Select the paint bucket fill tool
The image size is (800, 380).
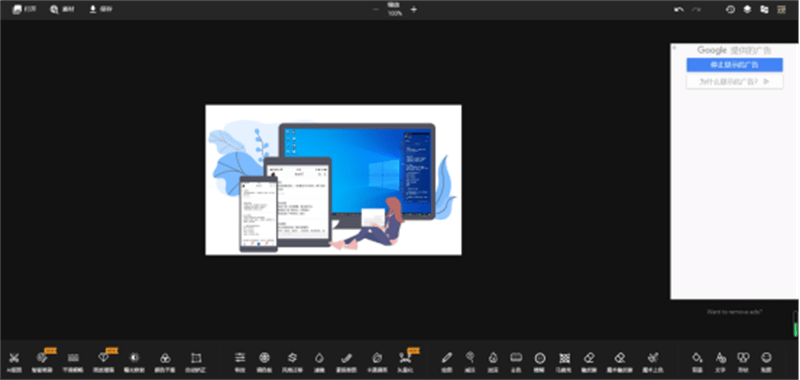[697, 357]
